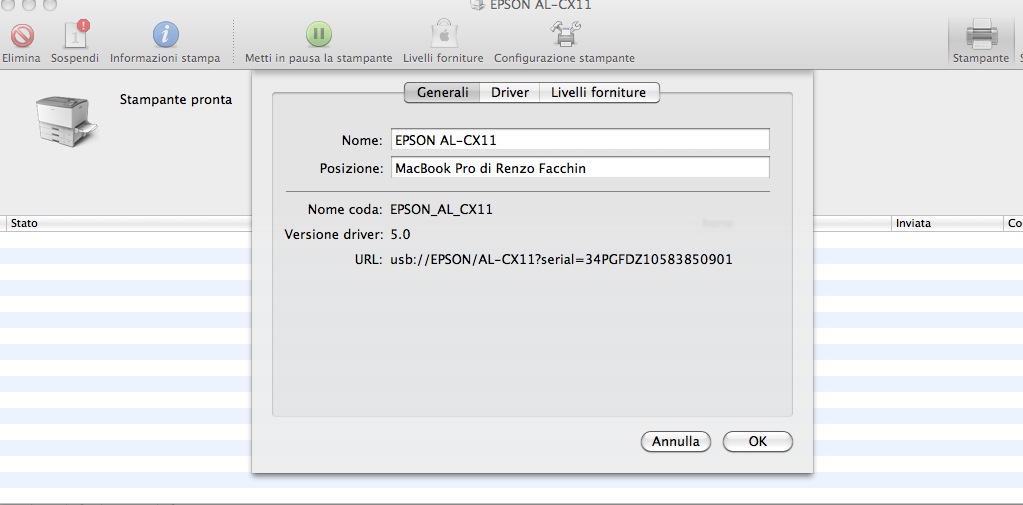
Task: Click the Nome coda label
Action: click(x=345, y=210)
